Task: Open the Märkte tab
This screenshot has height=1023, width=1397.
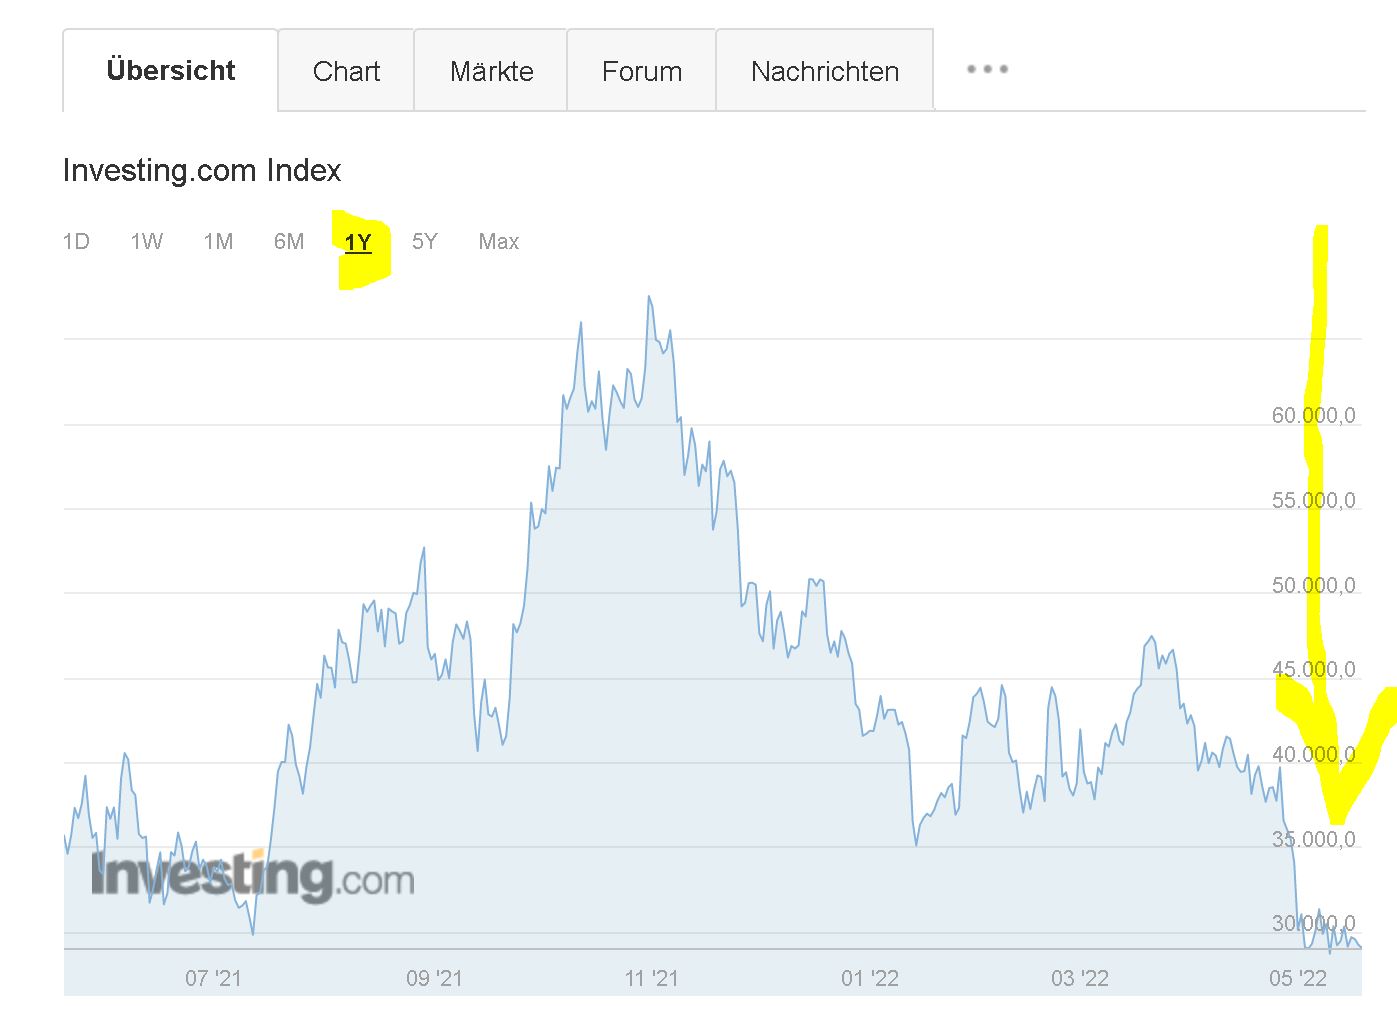Action: (x=491, y=71)
